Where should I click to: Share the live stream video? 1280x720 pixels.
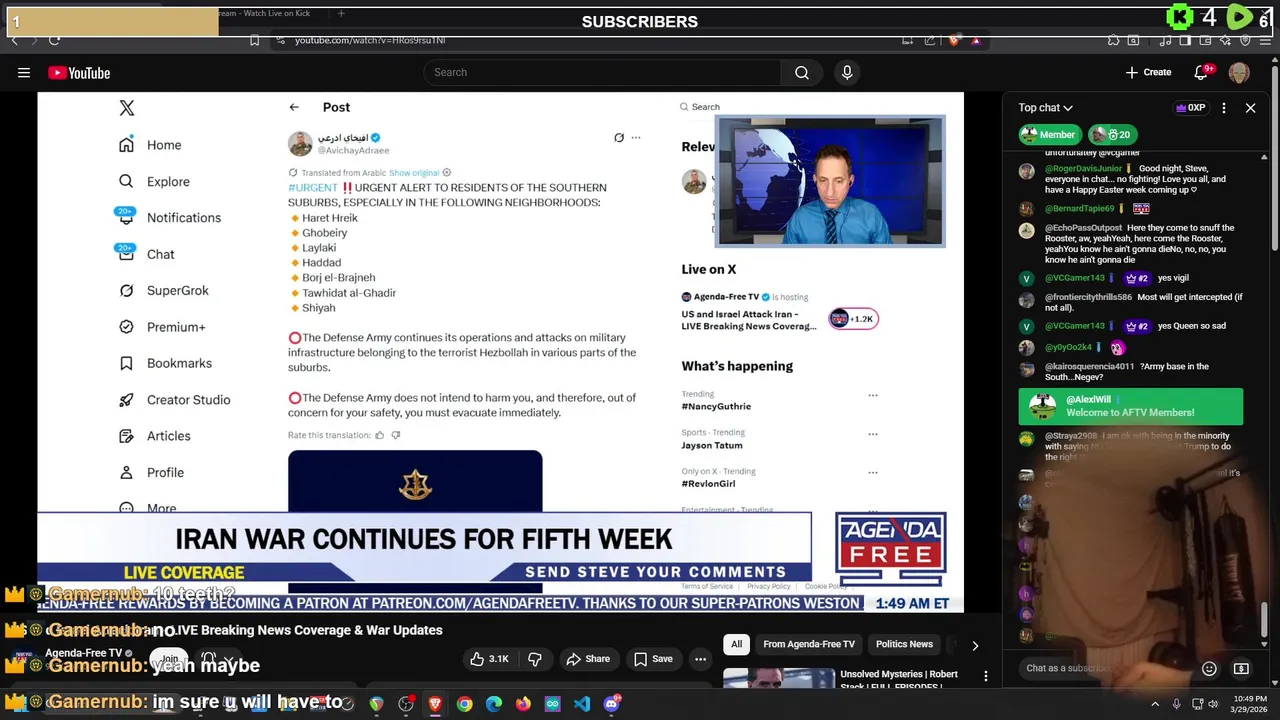tap(588, 659)
